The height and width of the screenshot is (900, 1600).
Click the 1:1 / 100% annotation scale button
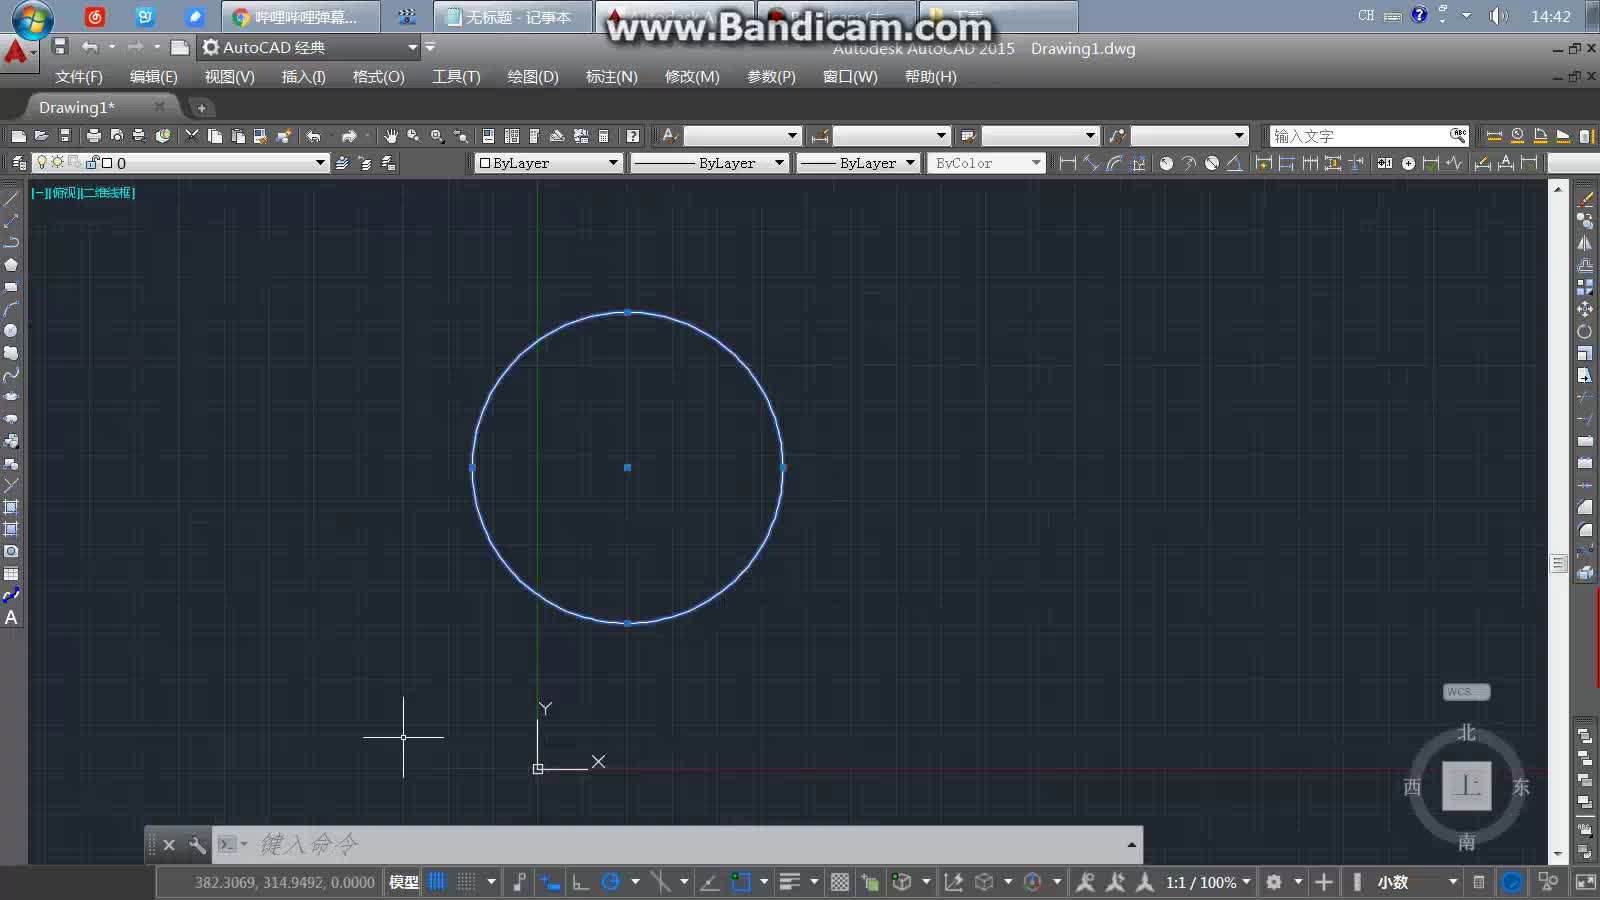1208,882
